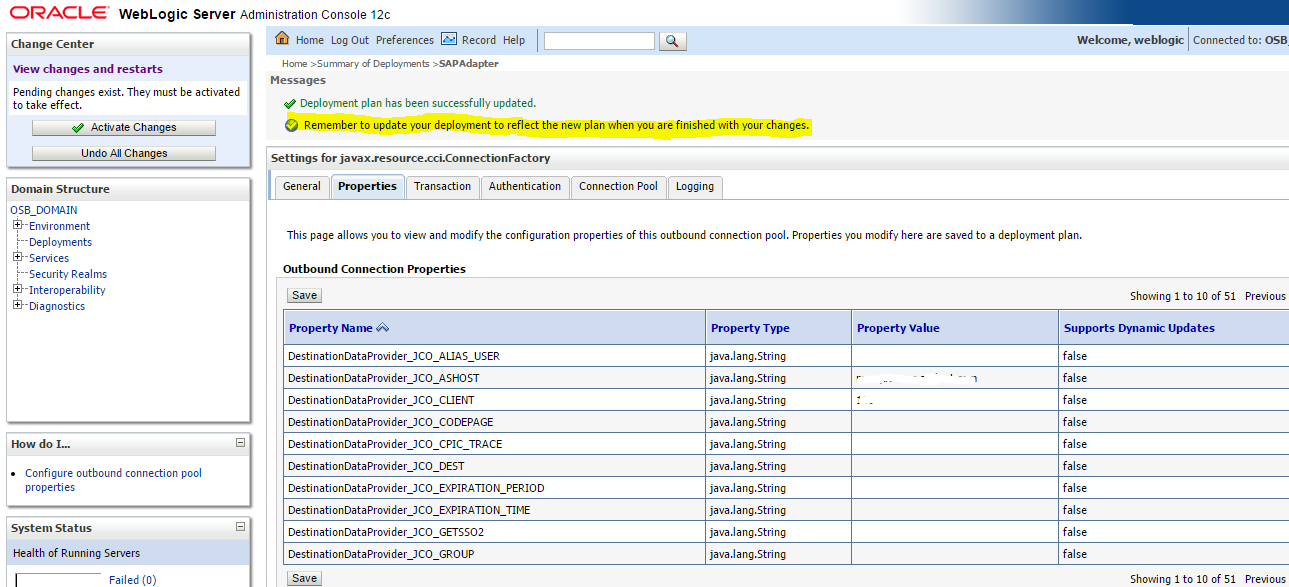Switch to the Transaction tab
Screen dimensions: 1289x587
(442, 186)
